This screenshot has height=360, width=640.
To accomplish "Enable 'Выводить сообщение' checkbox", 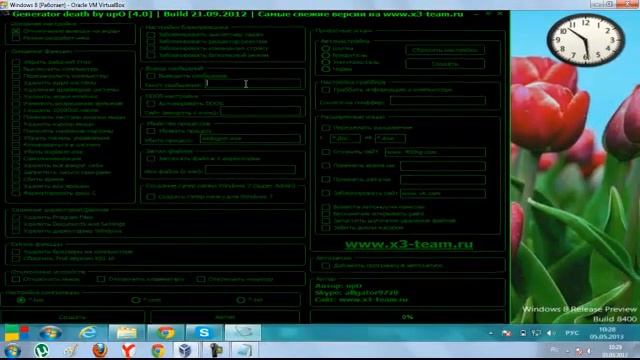I will 151,76.
